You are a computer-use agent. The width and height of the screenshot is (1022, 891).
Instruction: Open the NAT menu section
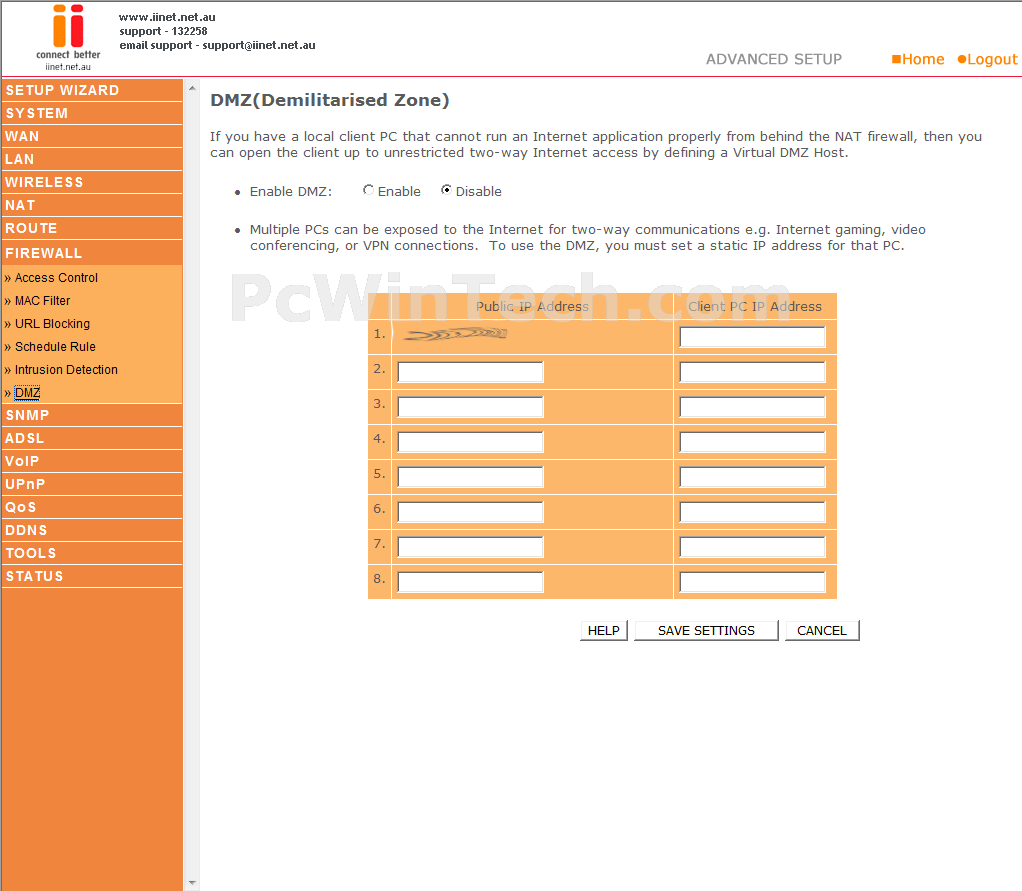click(93, 205)
